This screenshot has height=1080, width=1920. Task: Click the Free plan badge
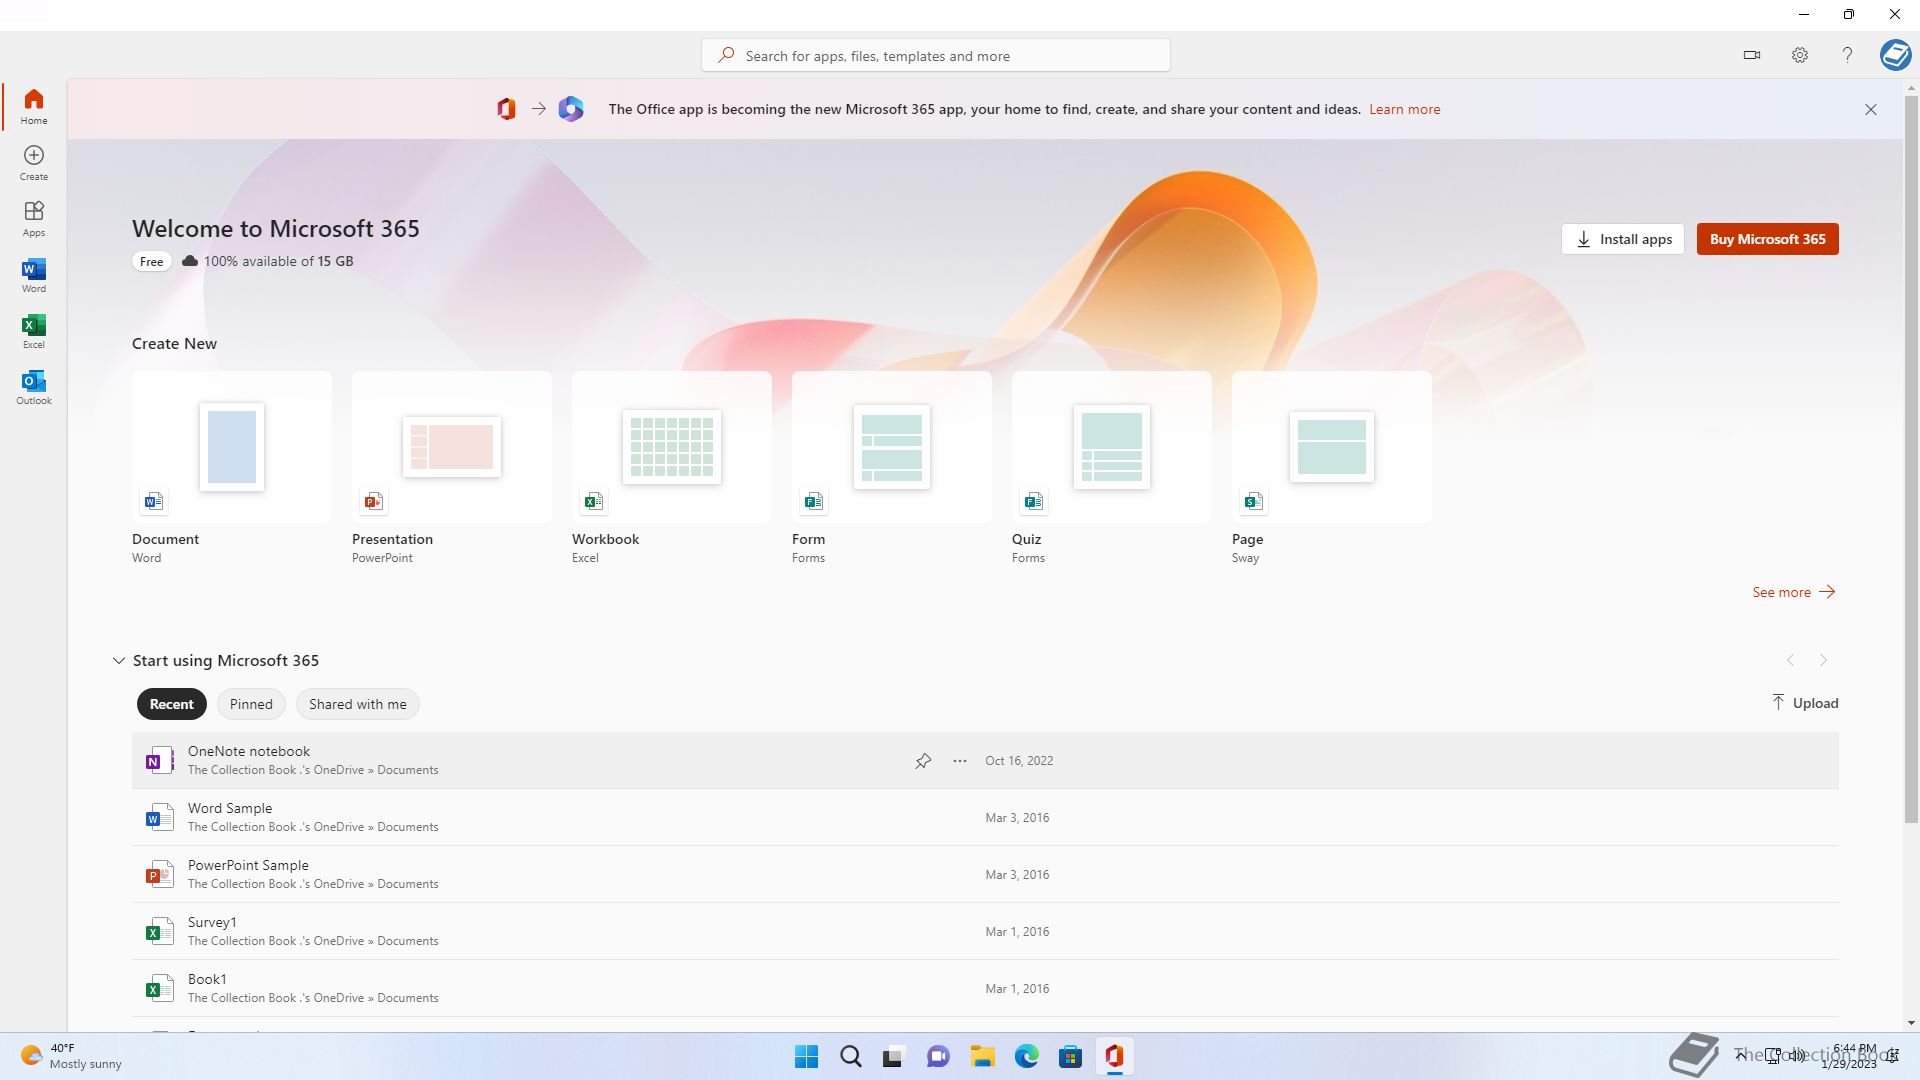(151, 261)
